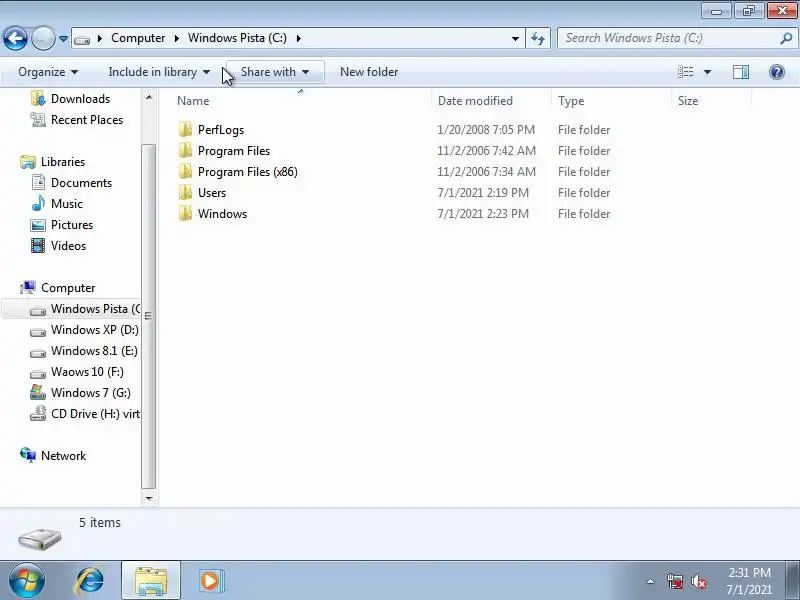The width and height of the screenshot is (800, 600).
Task: Click the network status tray icon
Action: click(x=675, y=581)
